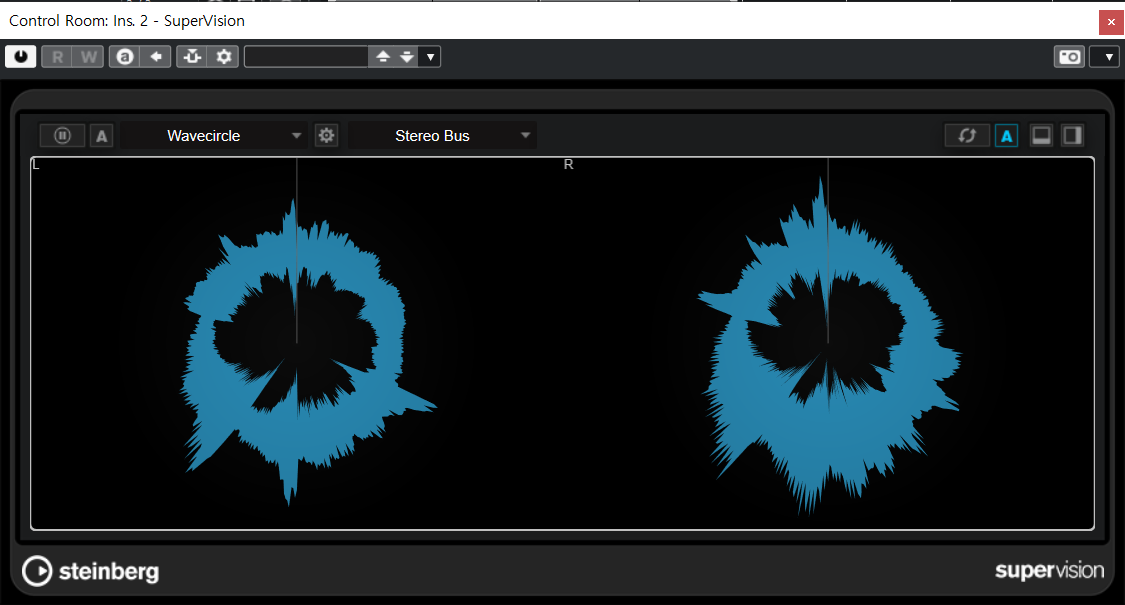
Task: Switch between A/B settings
Action: (124, 57)
